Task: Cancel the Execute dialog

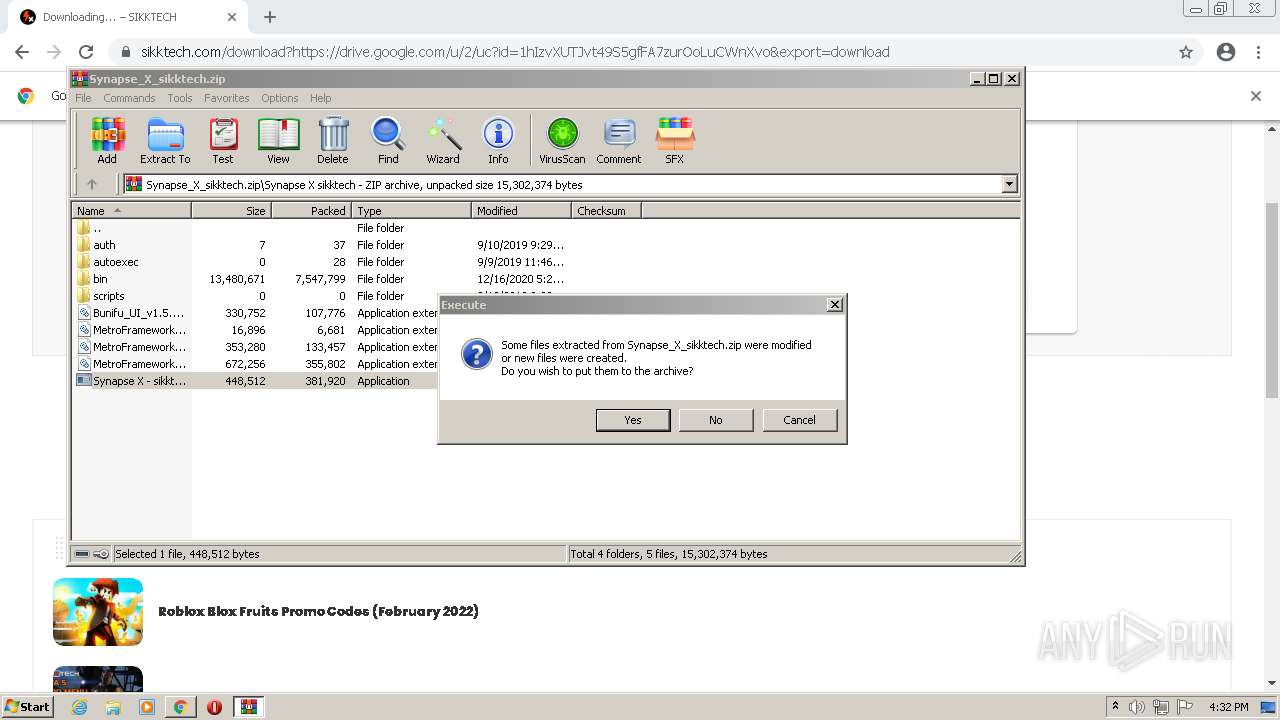Action: pos(799,420)
